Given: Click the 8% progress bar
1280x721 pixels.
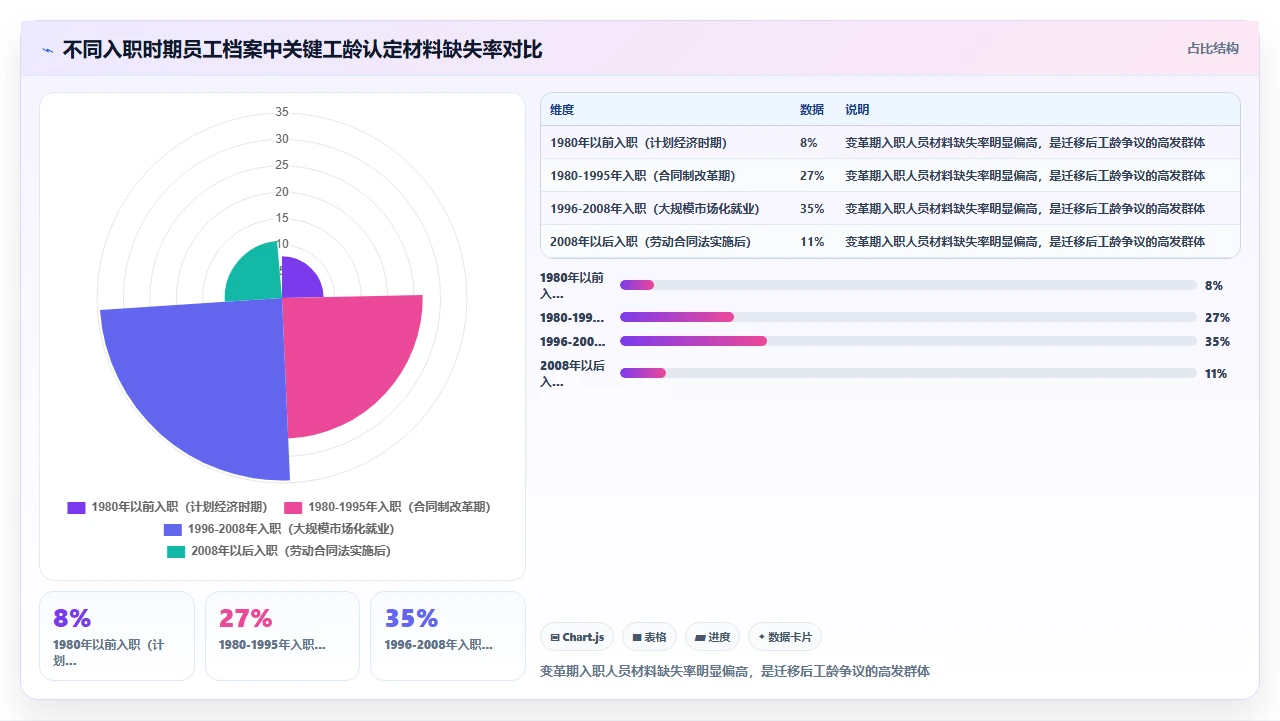Looking at the screenshot, I should pyautogui.click(x=908, y=285).
